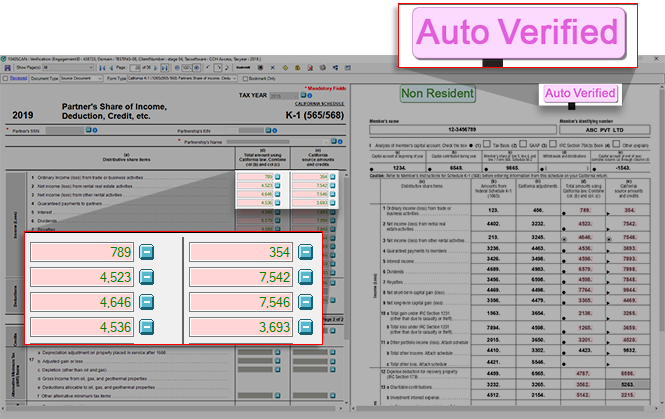Click the small Auto Verified badge
The image size is (665, 419).
[x=580, y=93]
